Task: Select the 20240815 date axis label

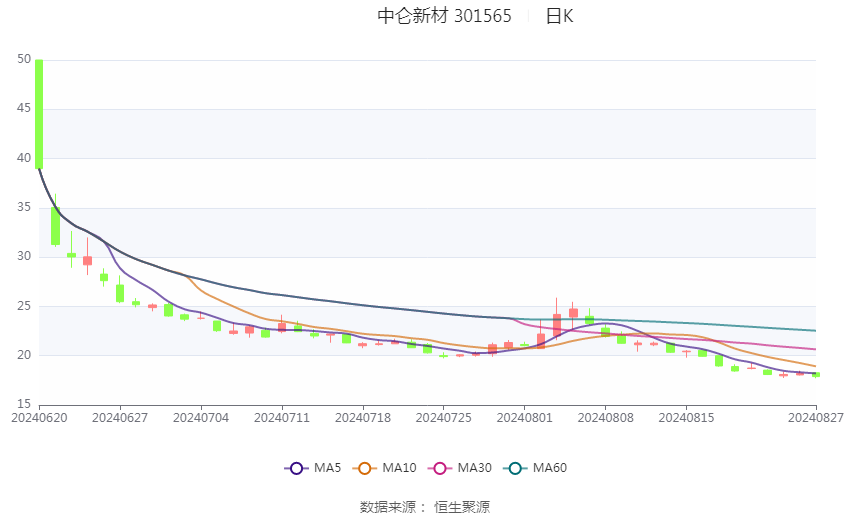Action: point(686,418)
